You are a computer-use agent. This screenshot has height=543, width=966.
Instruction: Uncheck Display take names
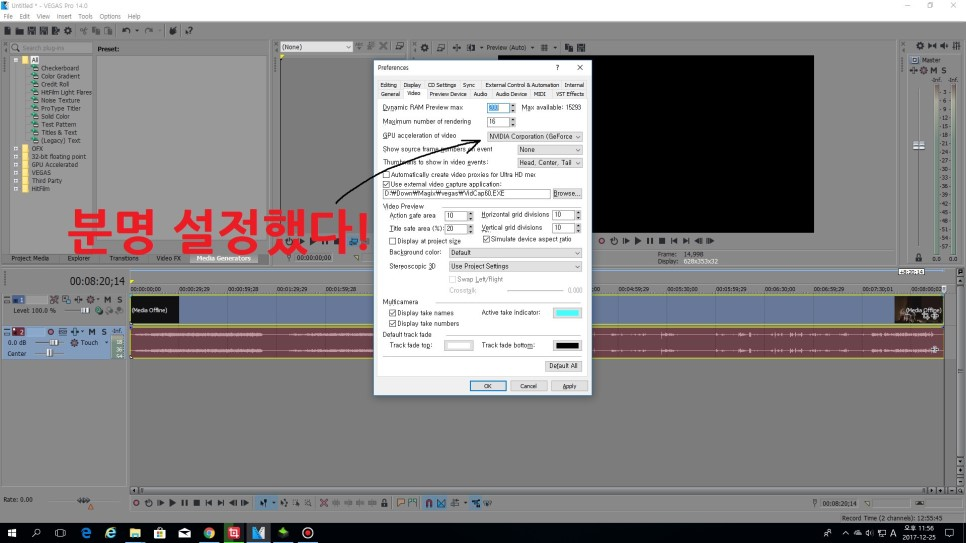[392, 313]
